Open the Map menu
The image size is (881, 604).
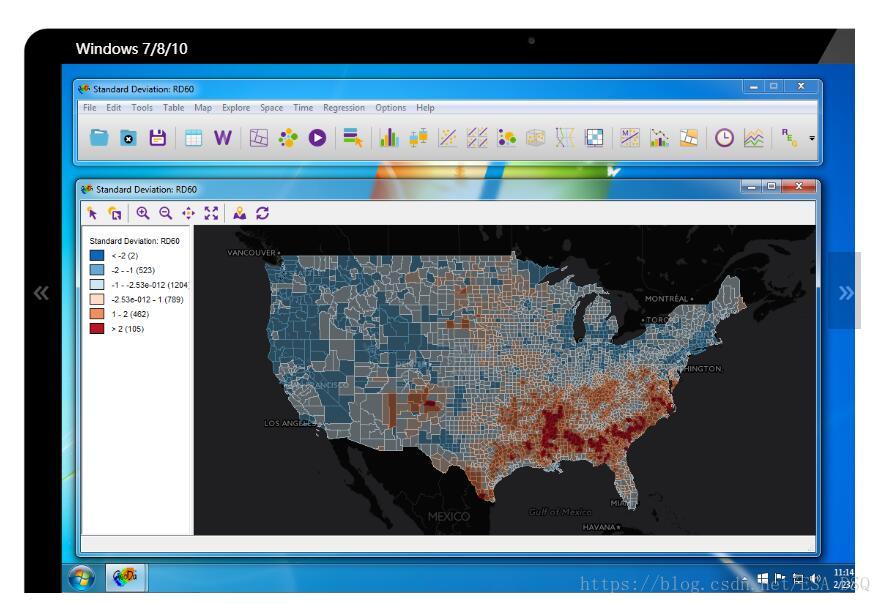click(203, 107)
